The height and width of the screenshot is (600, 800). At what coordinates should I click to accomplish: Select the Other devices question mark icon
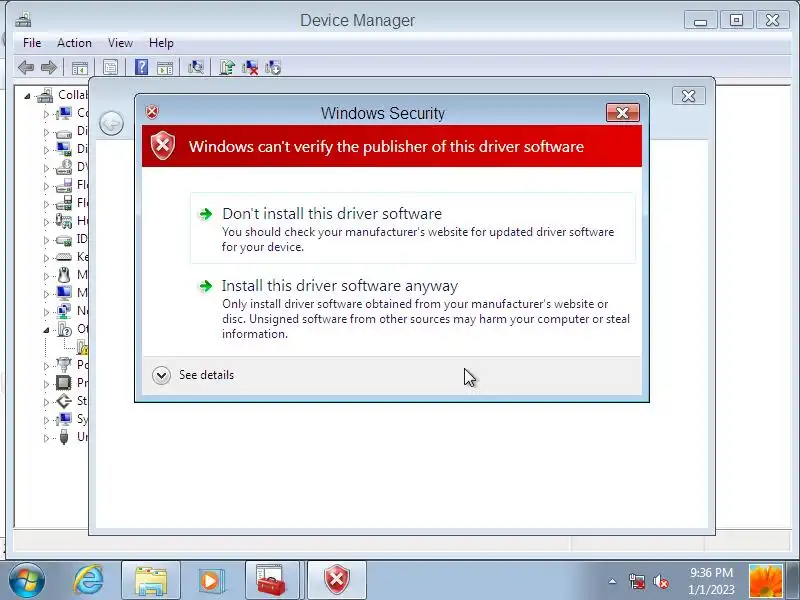pos(64,329)
